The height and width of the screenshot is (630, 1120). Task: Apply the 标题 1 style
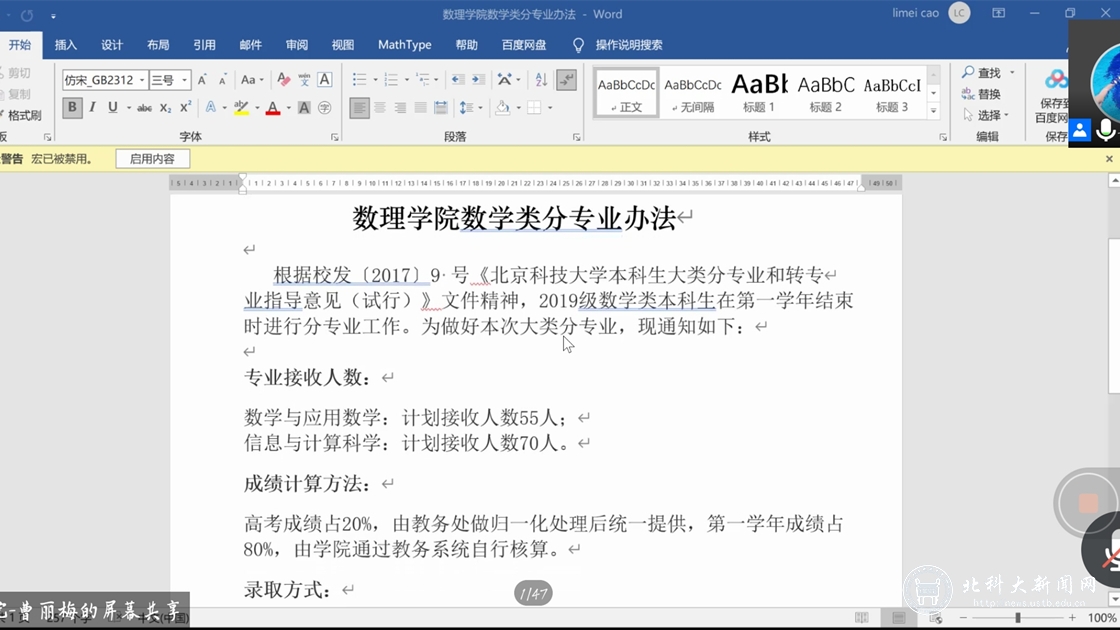click(x=759, y=92)
